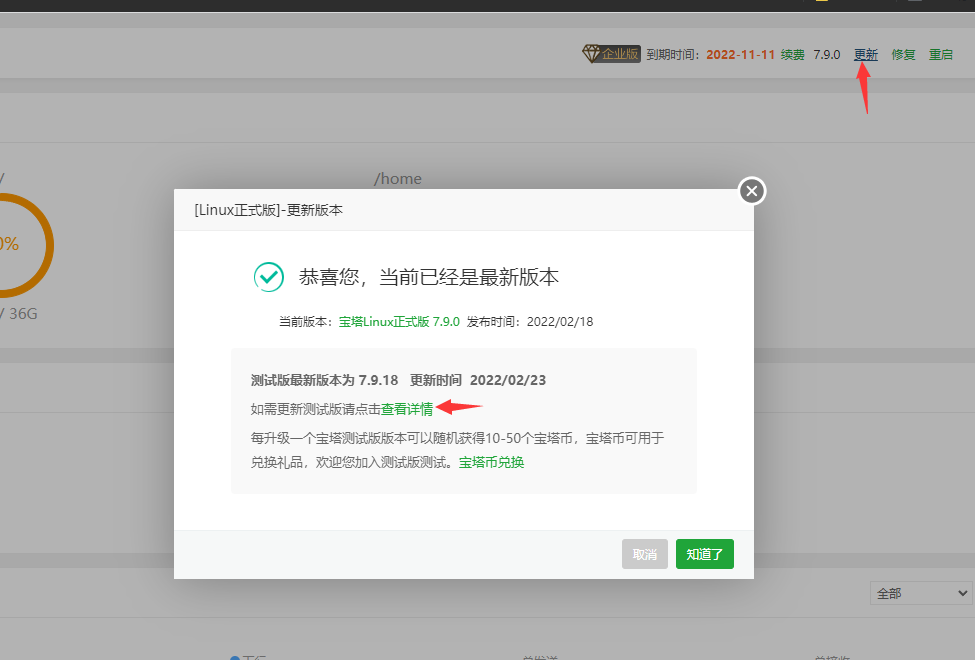
Task: Click the 更新 link in header
Action: pos(866,55)
